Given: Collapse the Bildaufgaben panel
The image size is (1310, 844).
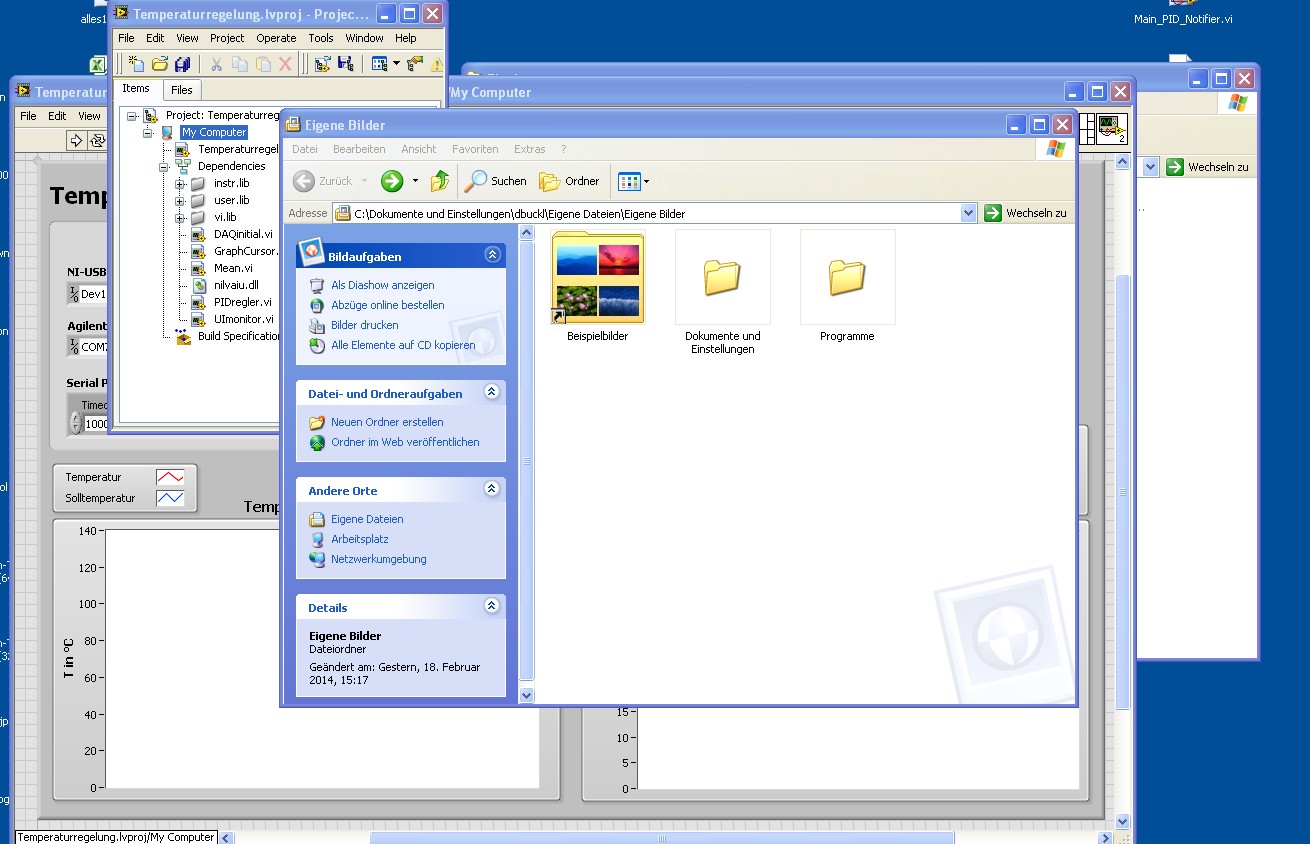Looking at the screenshot, I should pos(491,255).
